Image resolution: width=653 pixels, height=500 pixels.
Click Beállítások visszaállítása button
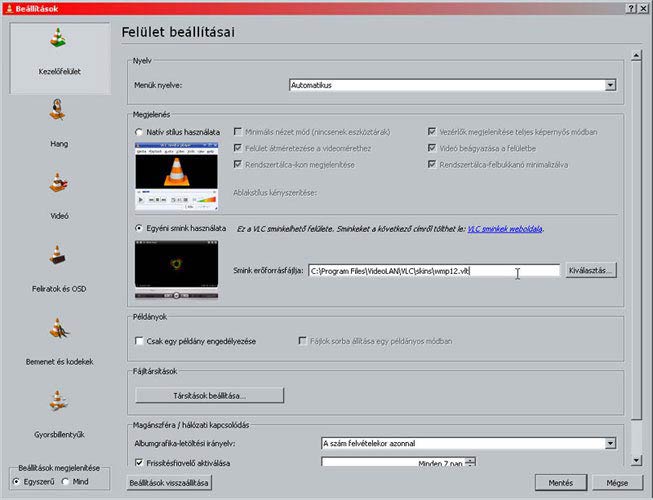click(169, 483)
